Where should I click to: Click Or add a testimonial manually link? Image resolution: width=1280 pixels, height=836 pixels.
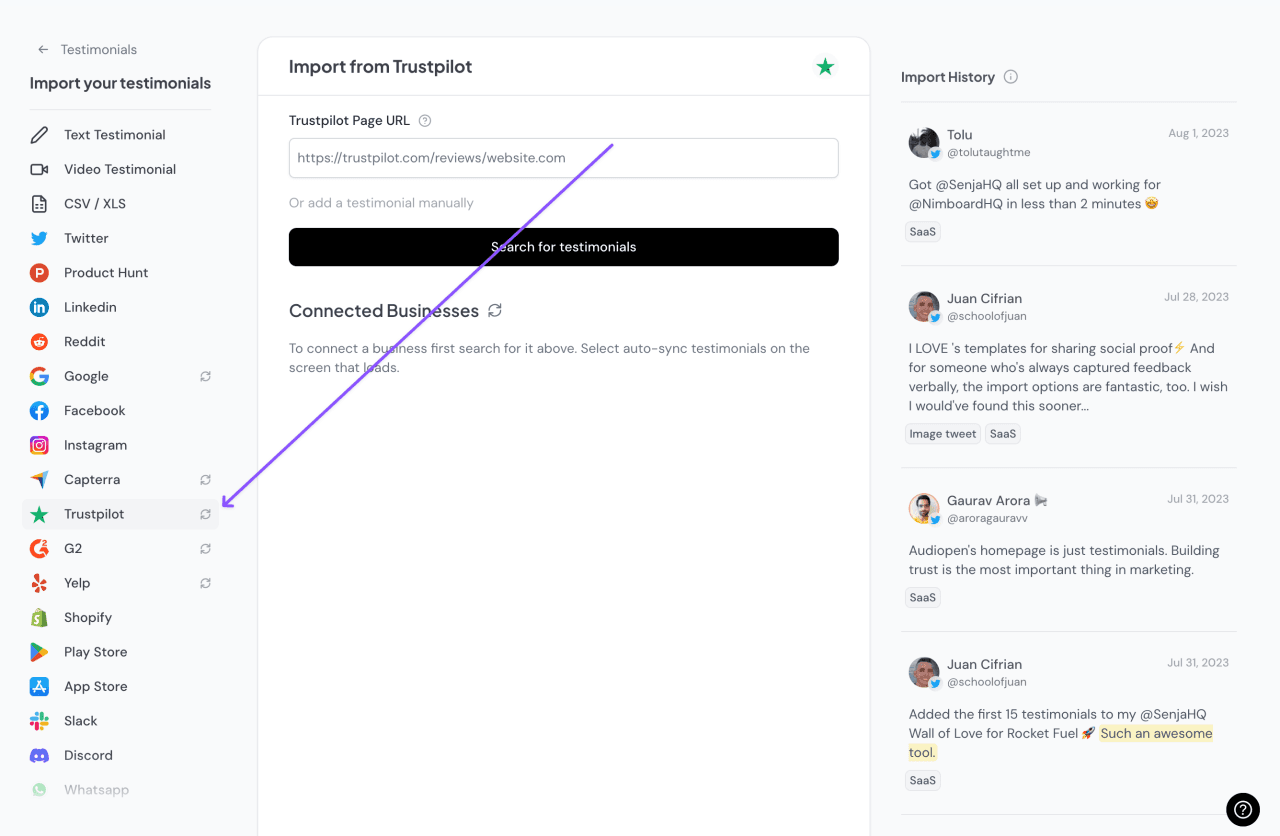click(381, 203)
